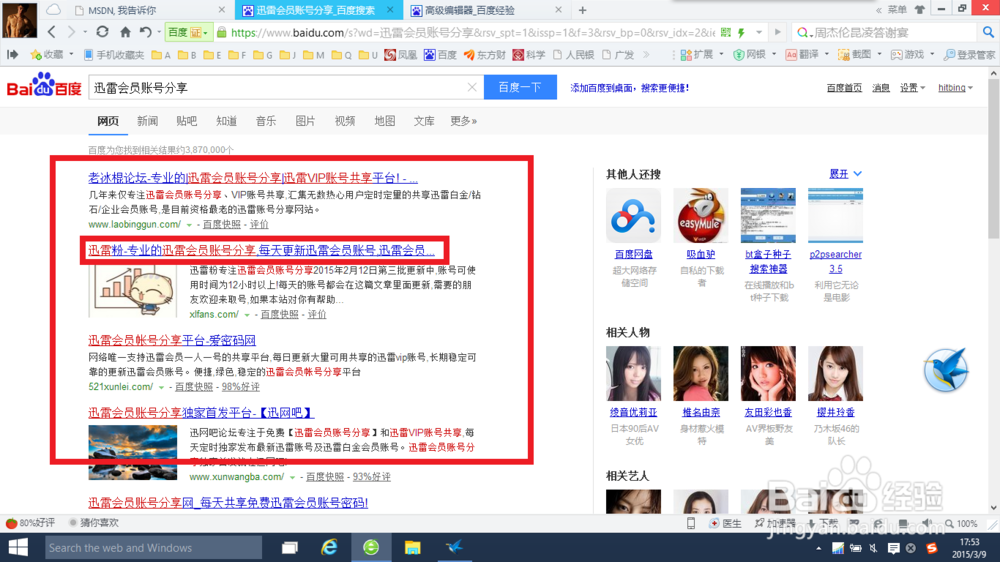1000x562 pixels.
Task: Click the floating blue bird icon
Action: (946, 370)
